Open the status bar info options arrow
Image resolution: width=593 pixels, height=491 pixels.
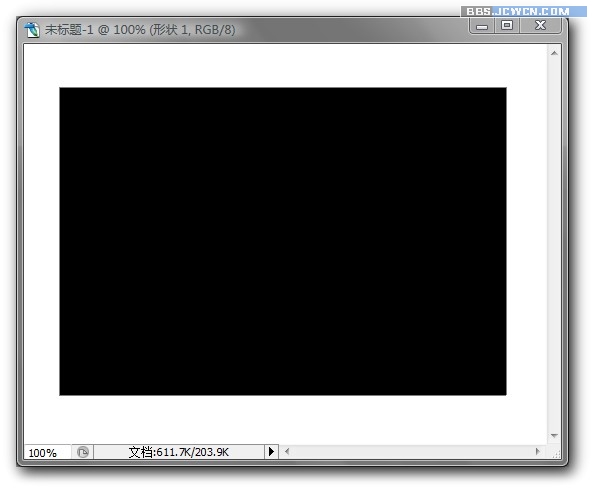point(271,452)
